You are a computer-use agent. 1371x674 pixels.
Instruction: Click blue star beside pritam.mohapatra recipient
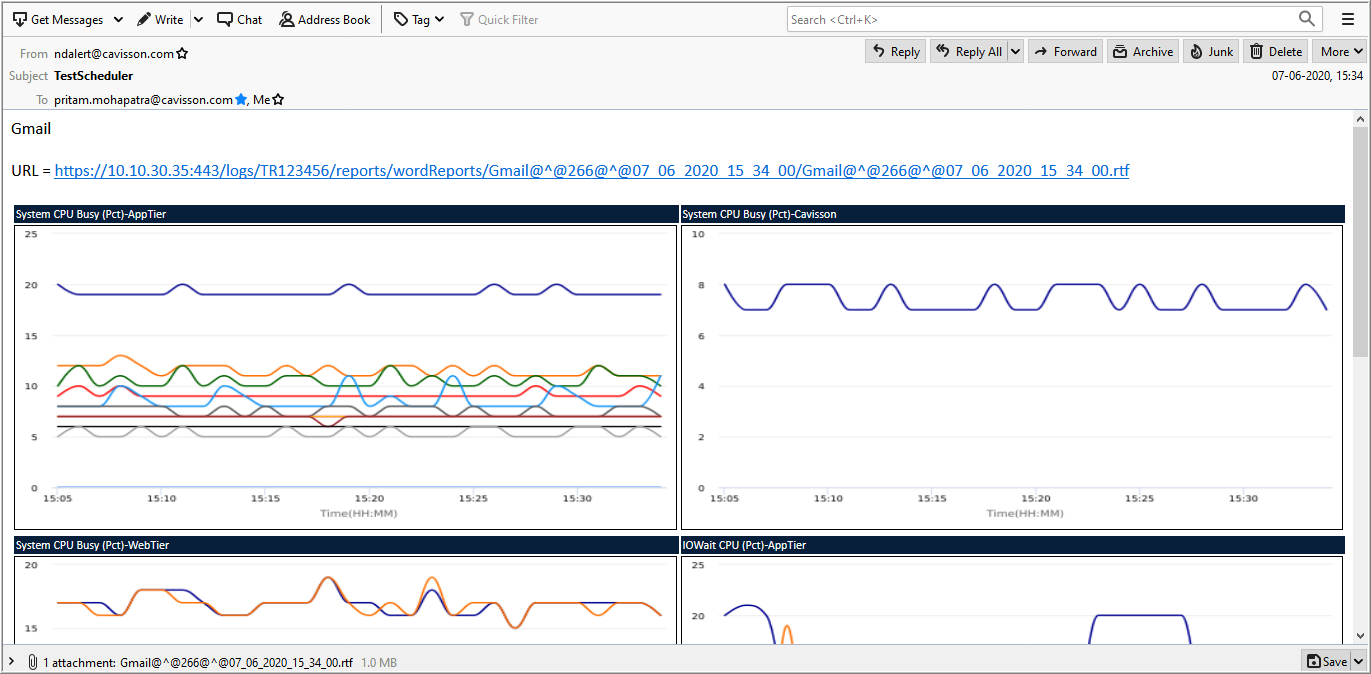[x=240, y=100]
